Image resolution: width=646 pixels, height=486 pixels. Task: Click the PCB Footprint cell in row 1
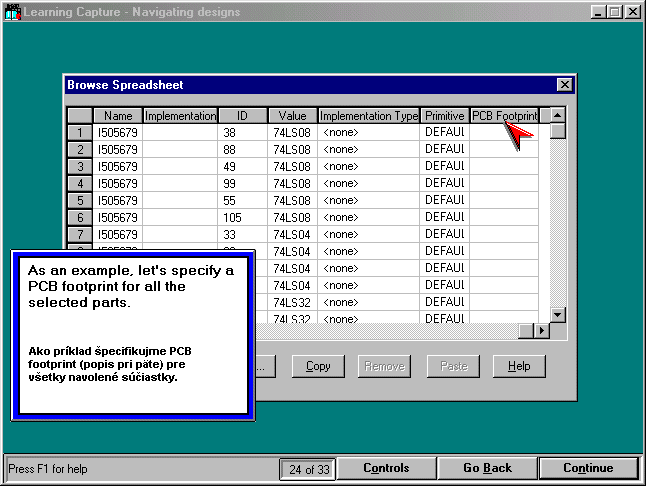coord(504,132)
